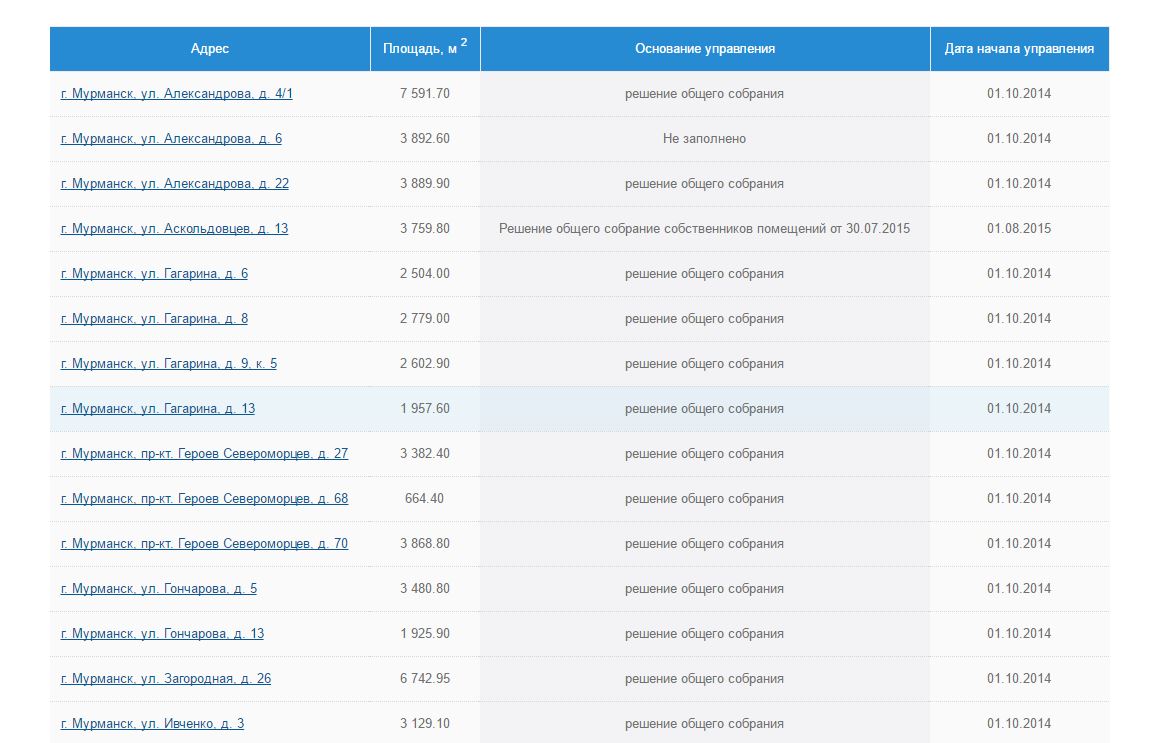Click решение общего собрания in Гагарина 13 row
This screenshot has width=1167, height=743.
tap(705, 409)
